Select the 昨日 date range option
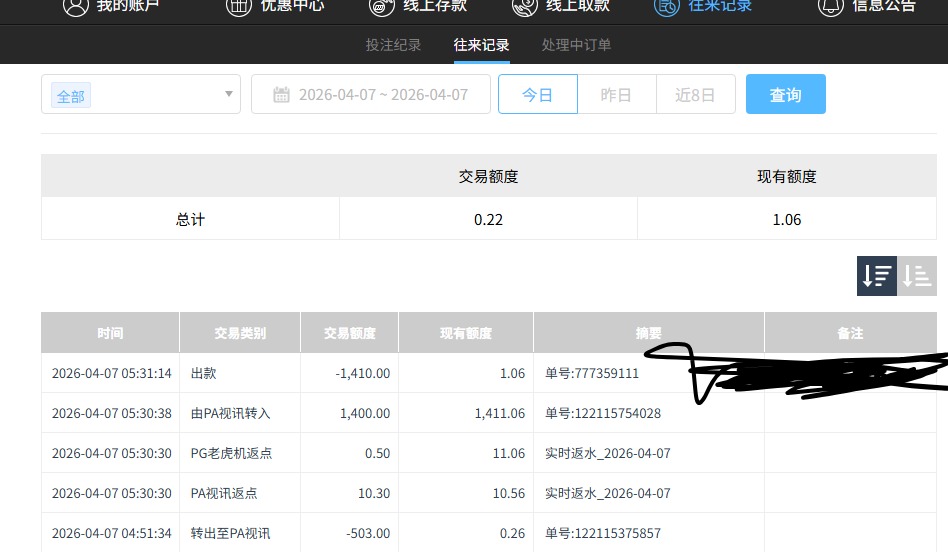 pos(616,95)
